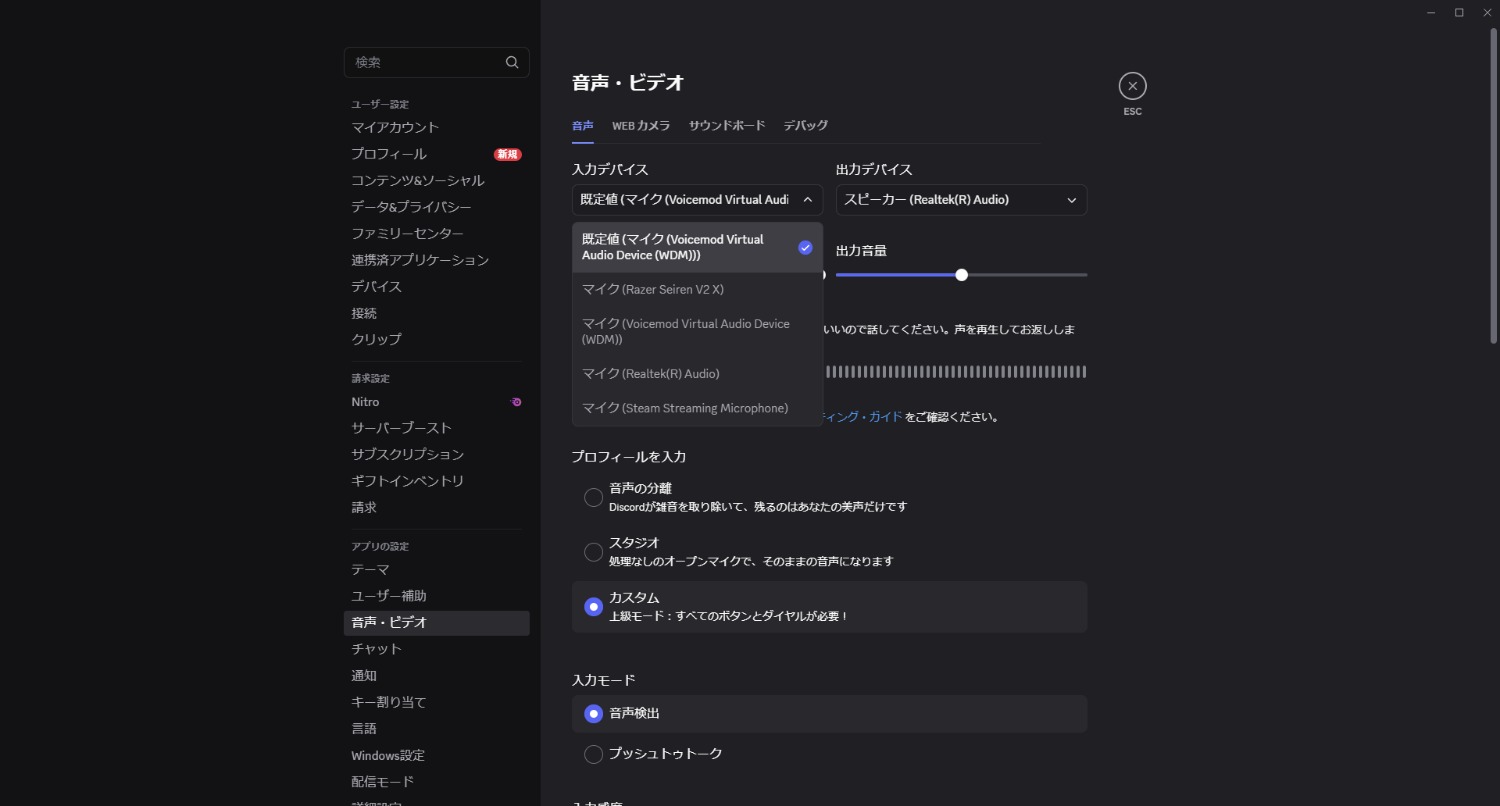Select マイク (Steam Streaming Microphone) option
Viewport: 1500px width, 806px height.
coord(685,408)
